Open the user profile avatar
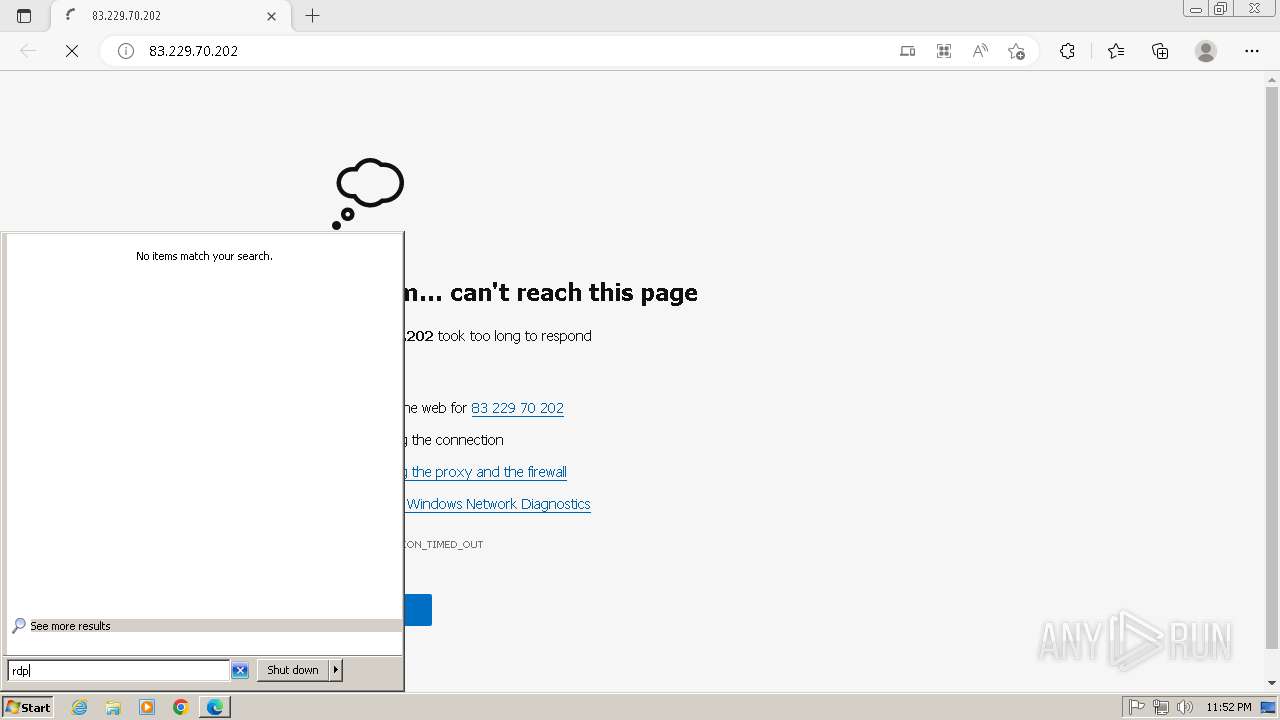 point(1206,51)
